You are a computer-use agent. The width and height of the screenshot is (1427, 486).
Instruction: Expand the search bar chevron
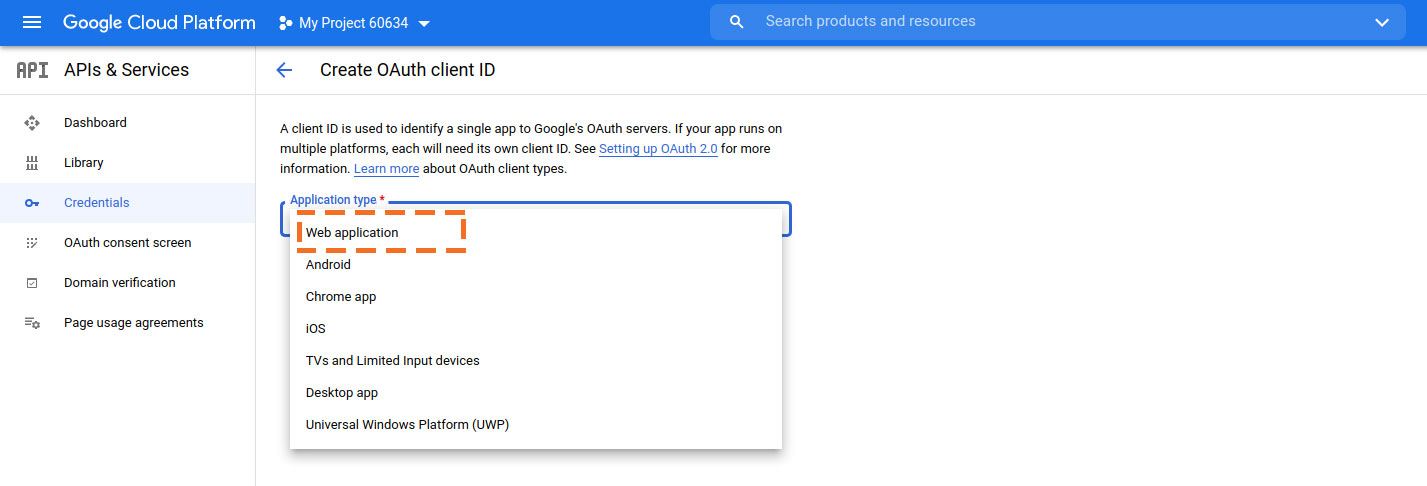click(x=1383, y=22)
